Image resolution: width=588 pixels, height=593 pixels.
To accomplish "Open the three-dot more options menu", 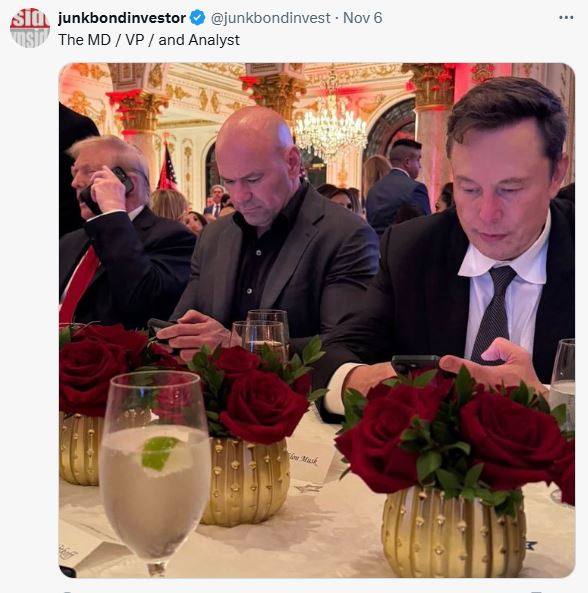I will coord(566,18).
